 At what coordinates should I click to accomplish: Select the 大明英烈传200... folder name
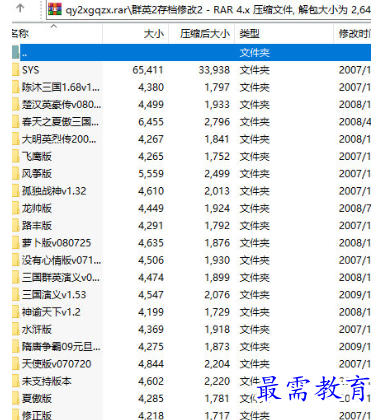coord(59,139)
